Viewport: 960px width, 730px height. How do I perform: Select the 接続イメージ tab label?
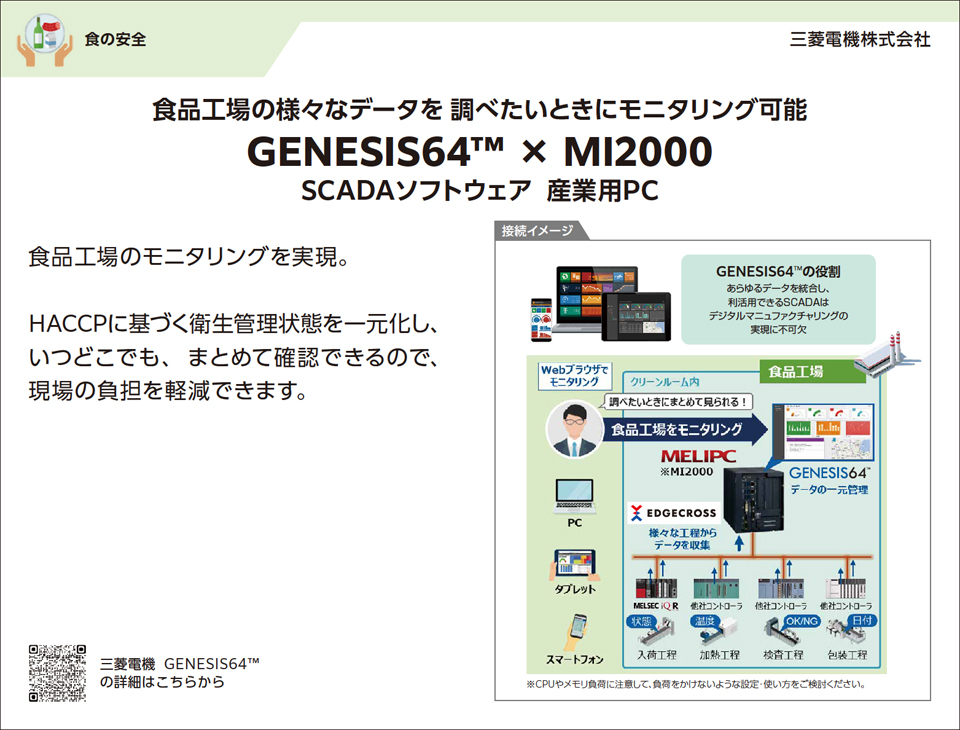[x=538, y=230]
